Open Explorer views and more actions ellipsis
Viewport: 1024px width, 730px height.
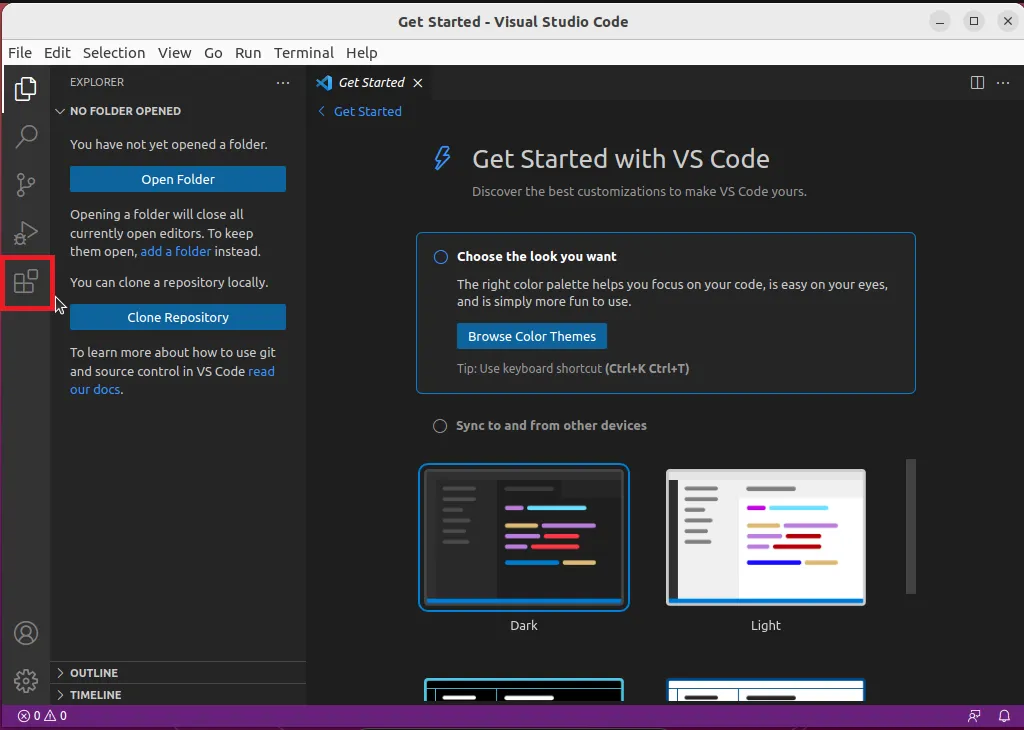coord(283,82)
